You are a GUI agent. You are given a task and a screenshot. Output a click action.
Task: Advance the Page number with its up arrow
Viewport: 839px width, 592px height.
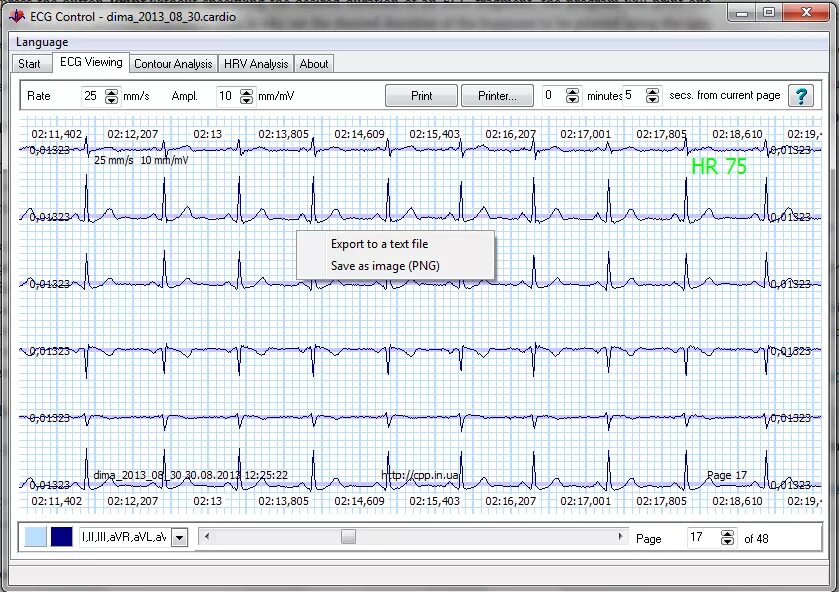coord(727,533)
